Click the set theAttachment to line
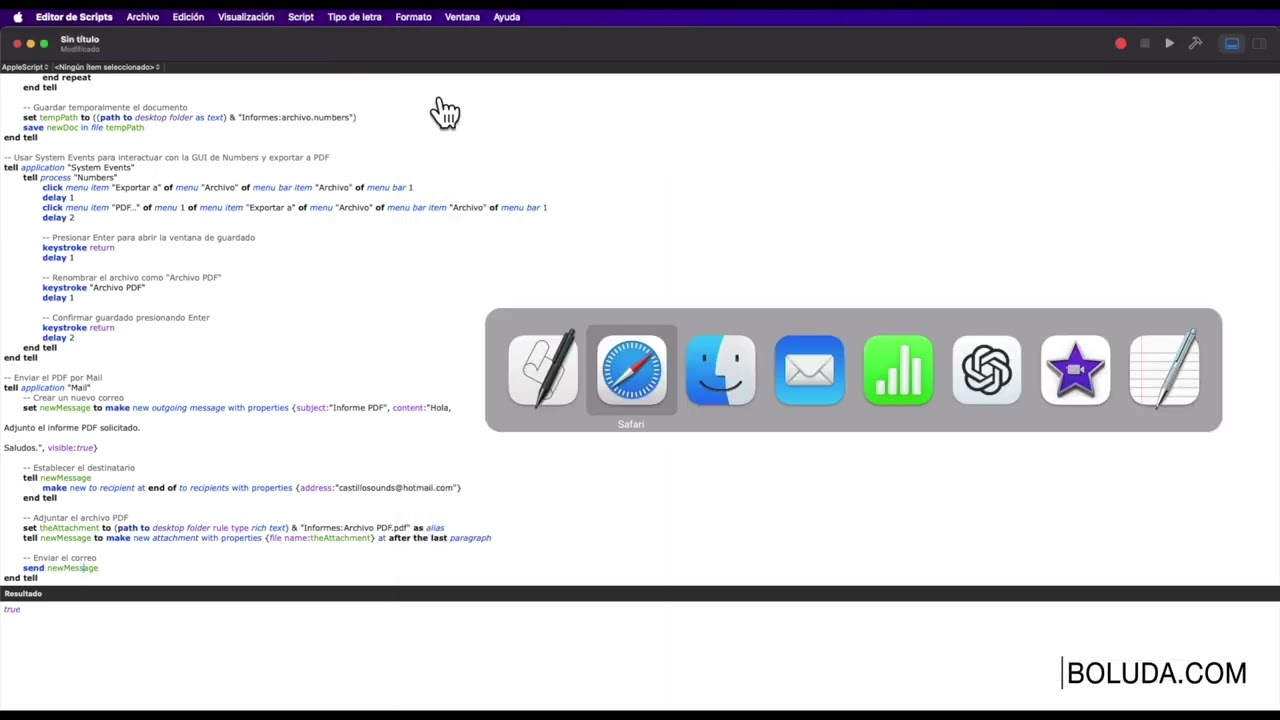This screenshot has width=1280, height=720. tap(233, 528)
